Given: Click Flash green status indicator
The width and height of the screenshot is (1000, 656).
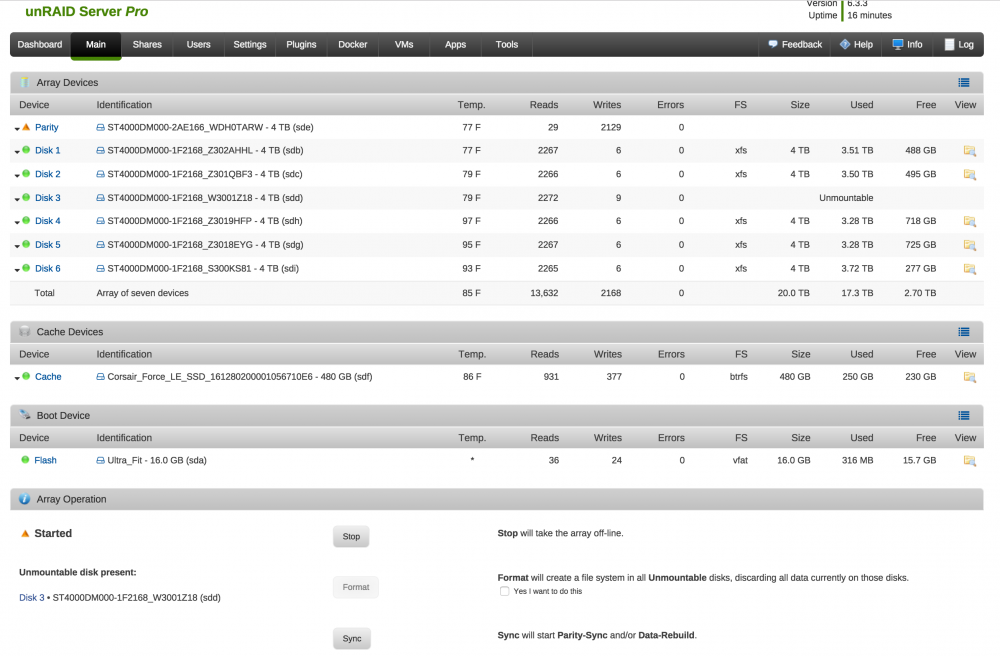Looking at the screenshot, I should click(25, 460).
